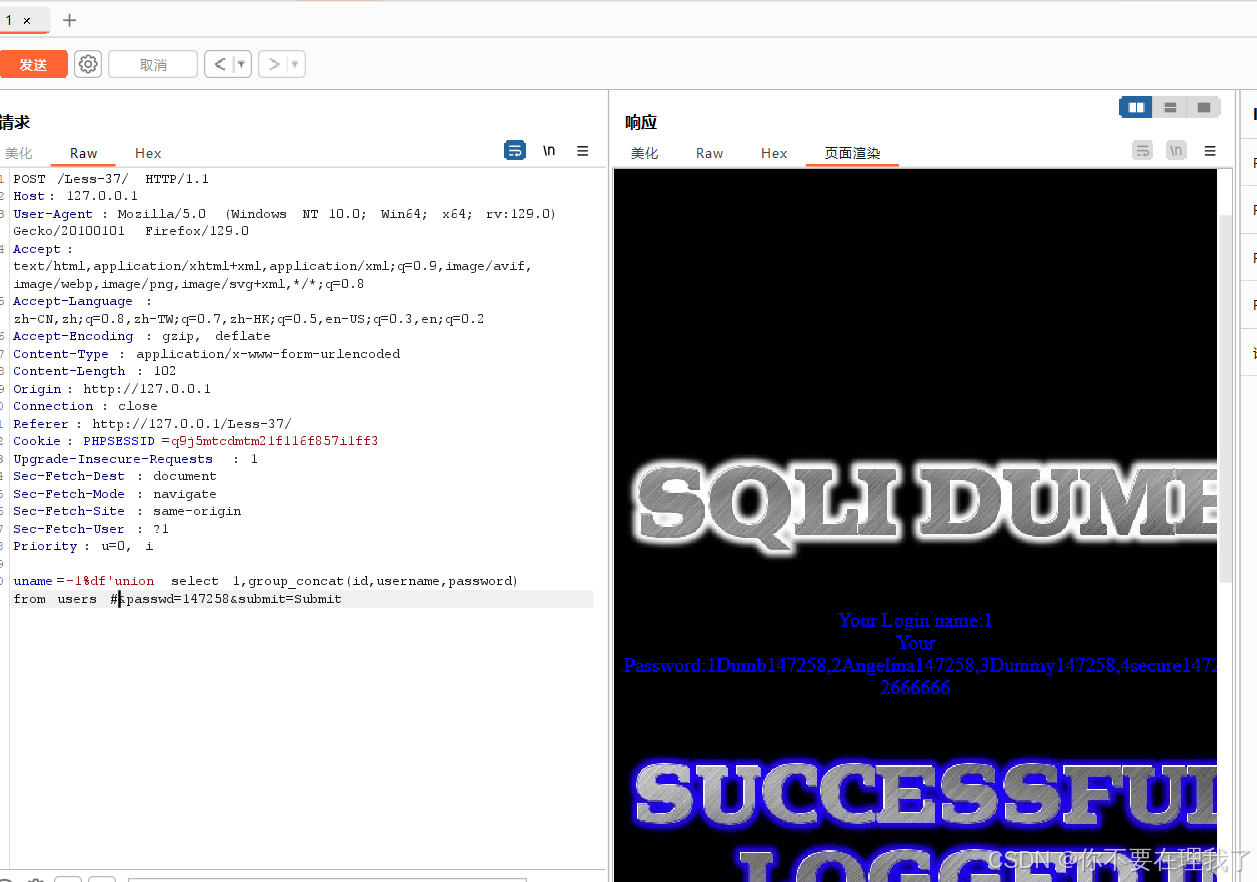1257x882 pixels.
Task: Click the Content-Type header line
Action: click(207, 354)
